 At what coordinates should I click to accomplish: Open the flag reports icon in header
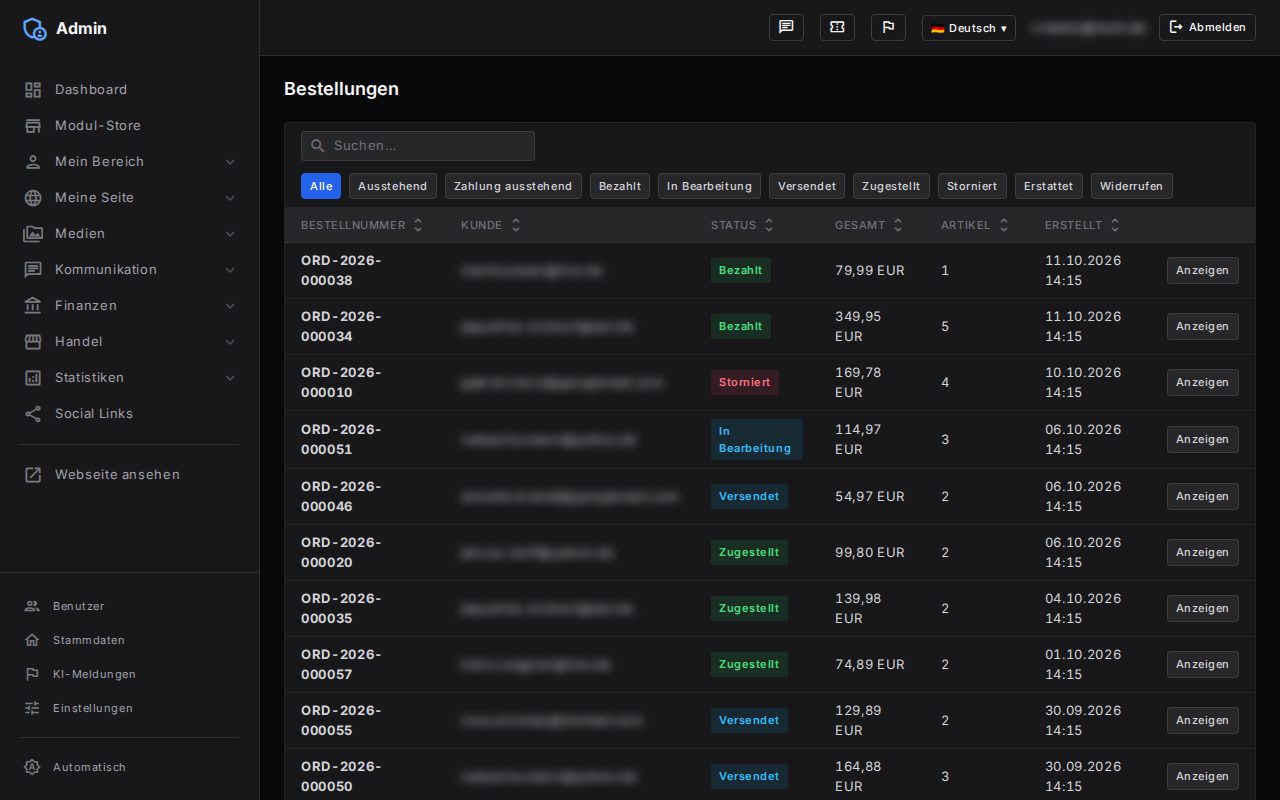click(x=888, y=27)
